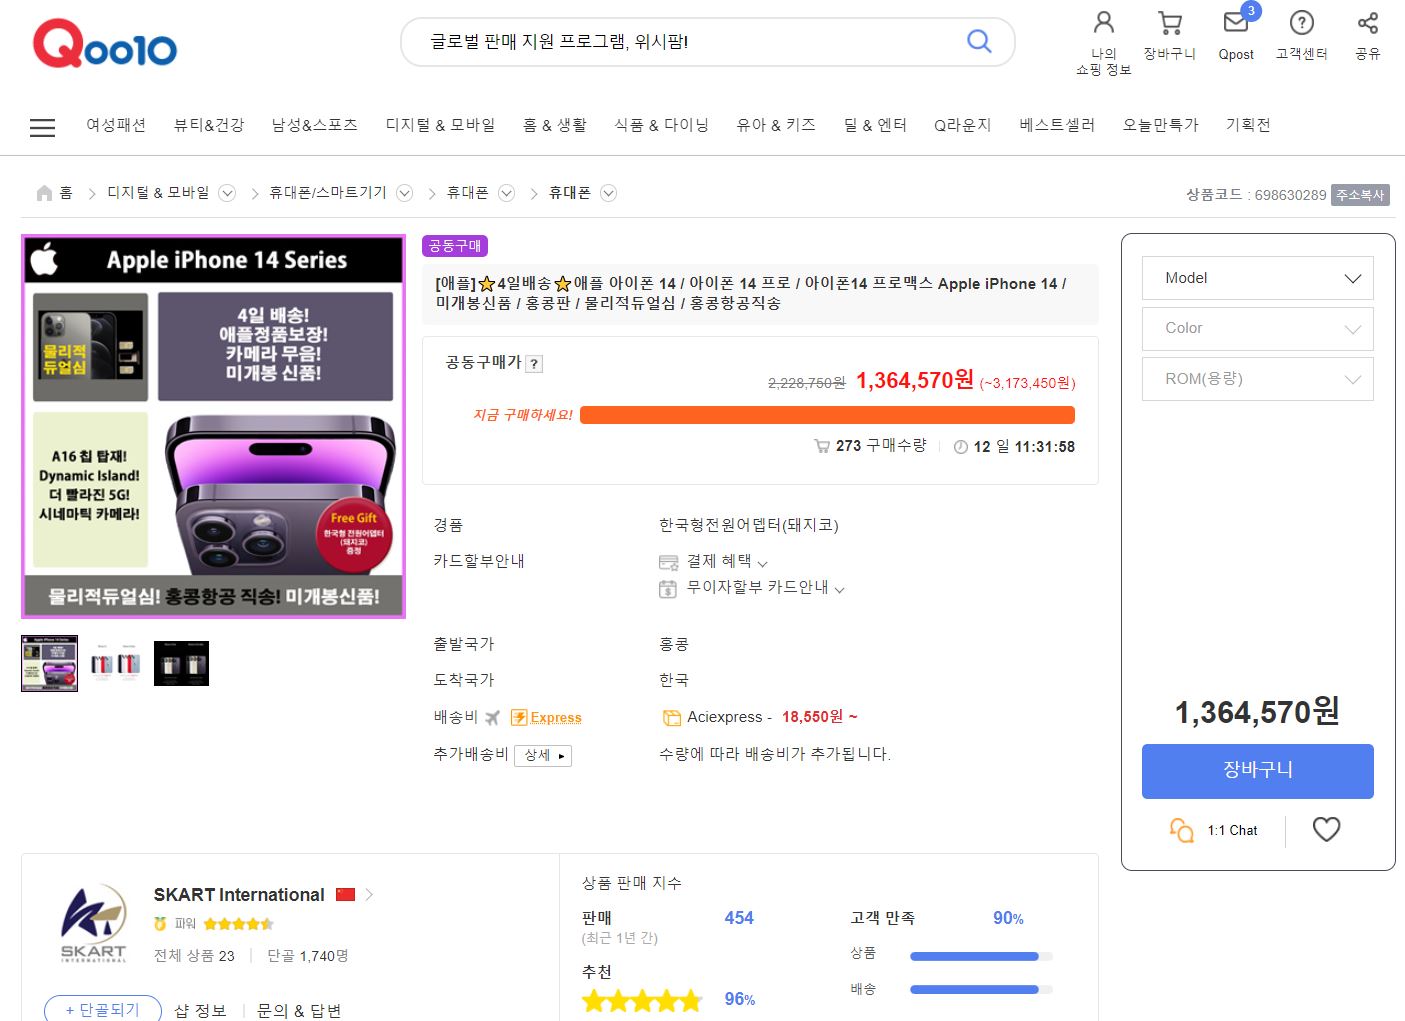This screenshot has height=1021, width=1405.
Task: Click the orange group-buy progress bar
Action: (827, 415)
